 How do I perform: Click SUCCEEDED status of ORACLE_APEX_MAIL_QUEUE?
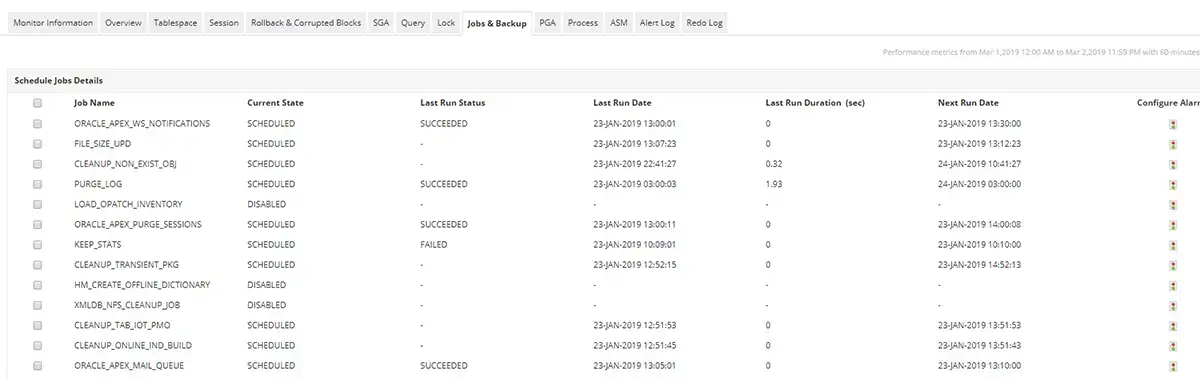[444, 366]
